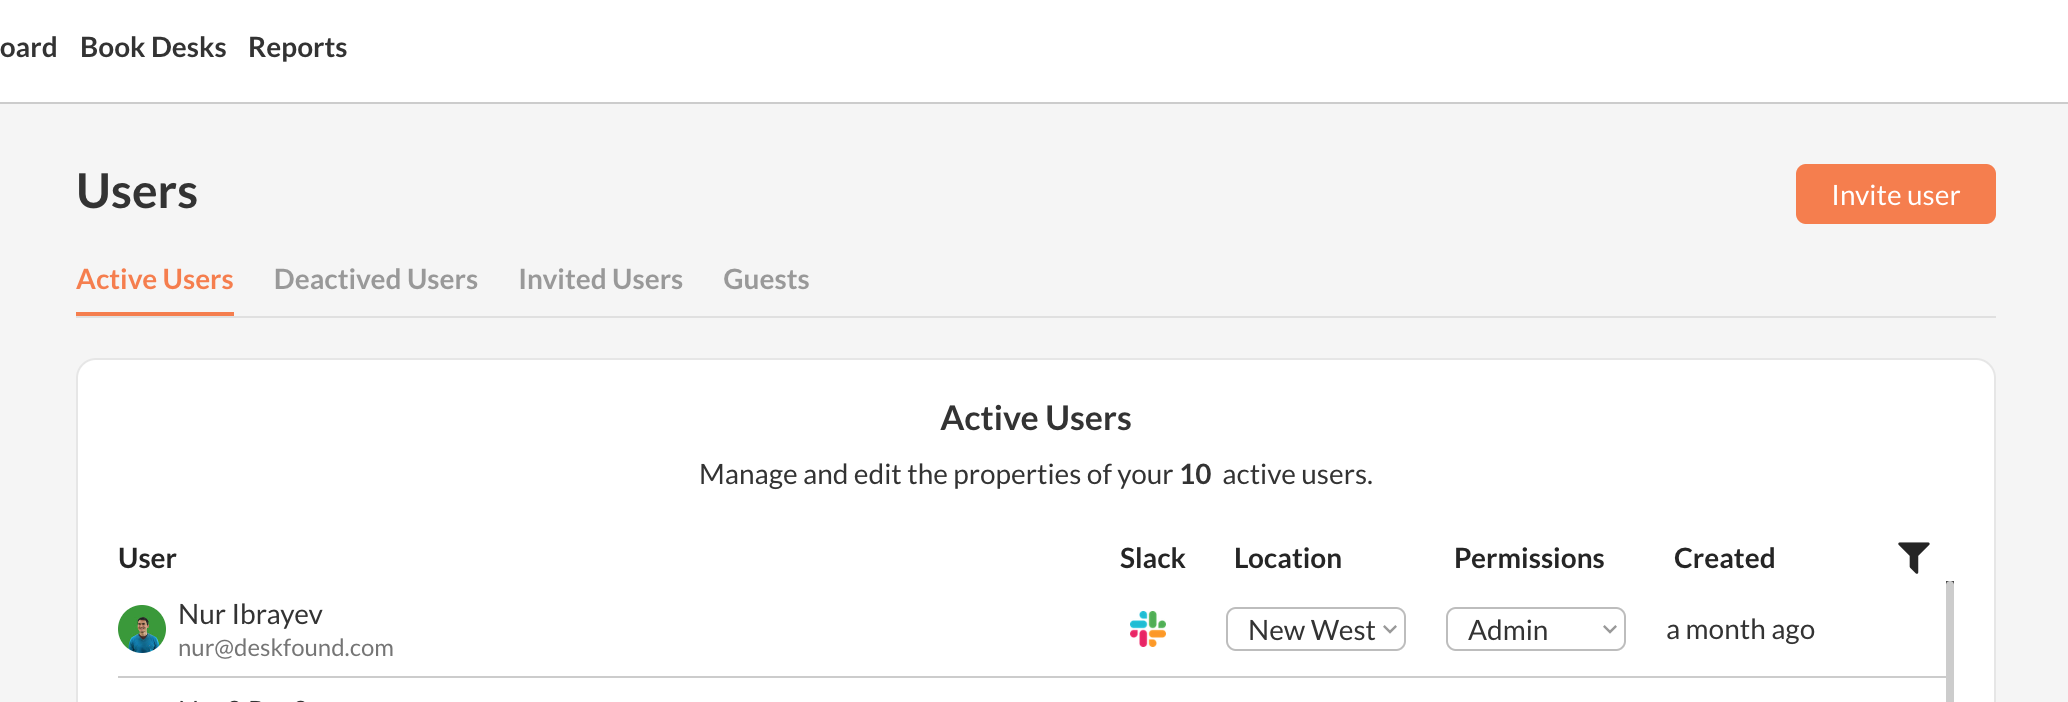Click nur@deskfound.com email text

click(285, 648)
